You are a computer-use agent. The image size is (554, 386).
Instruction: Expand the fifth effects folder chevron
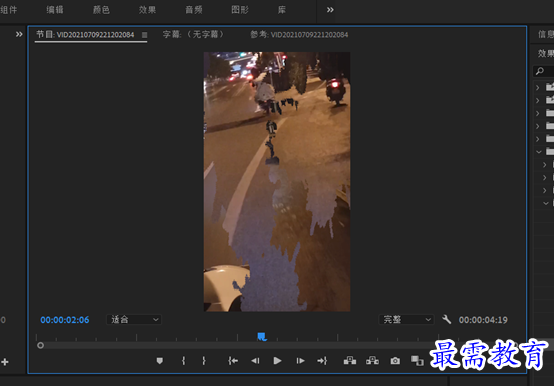[x=538, y=139]
